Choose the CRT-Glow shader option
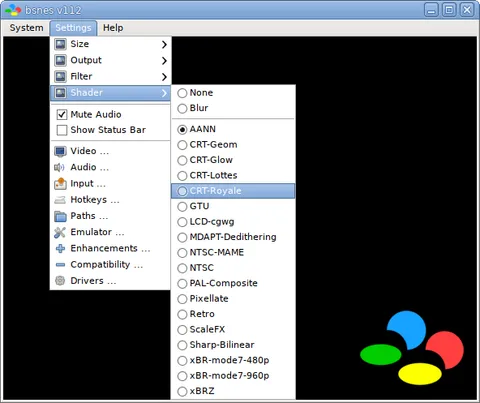 [233, 160]
